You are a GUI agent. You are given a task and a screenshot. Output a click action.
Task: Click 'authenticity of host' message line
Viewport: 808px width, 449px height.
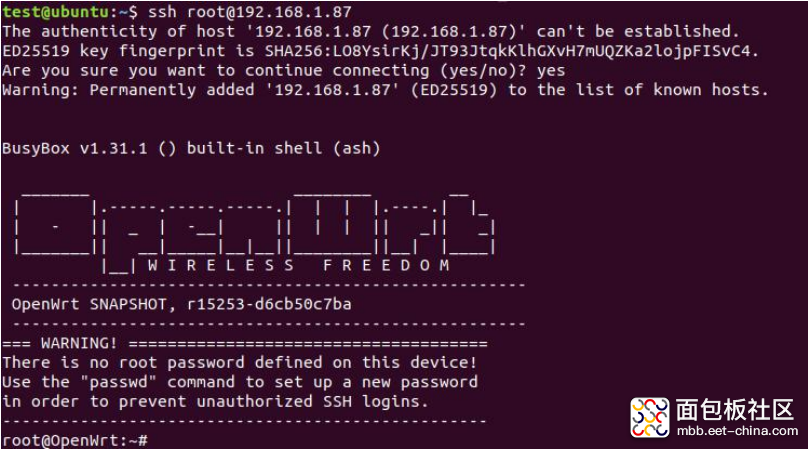click(x=371, y=31)
